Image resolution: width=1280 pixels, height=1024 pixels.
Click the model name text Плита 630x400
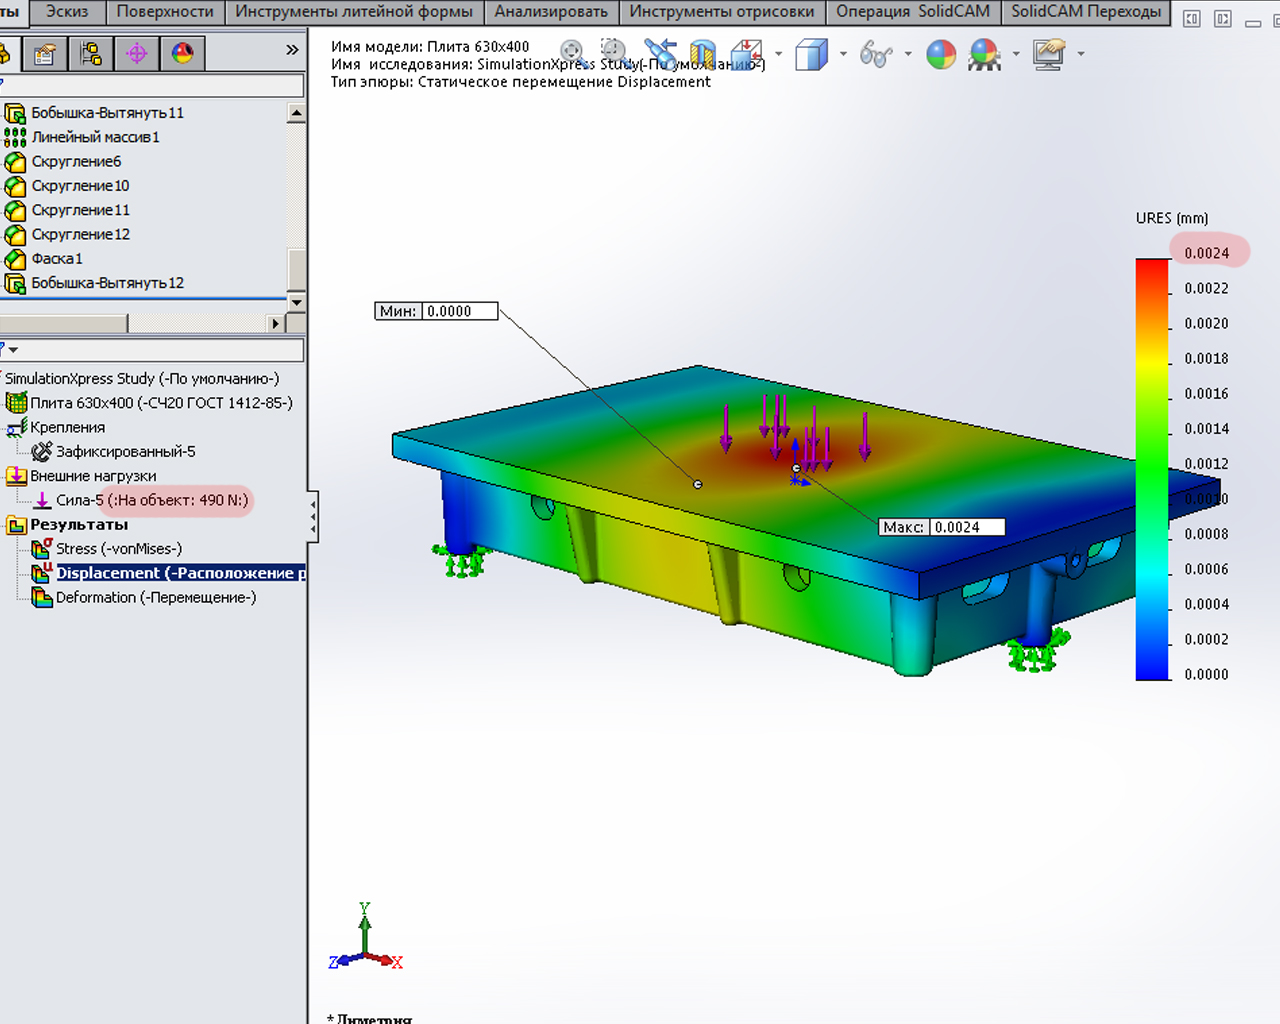478,47
